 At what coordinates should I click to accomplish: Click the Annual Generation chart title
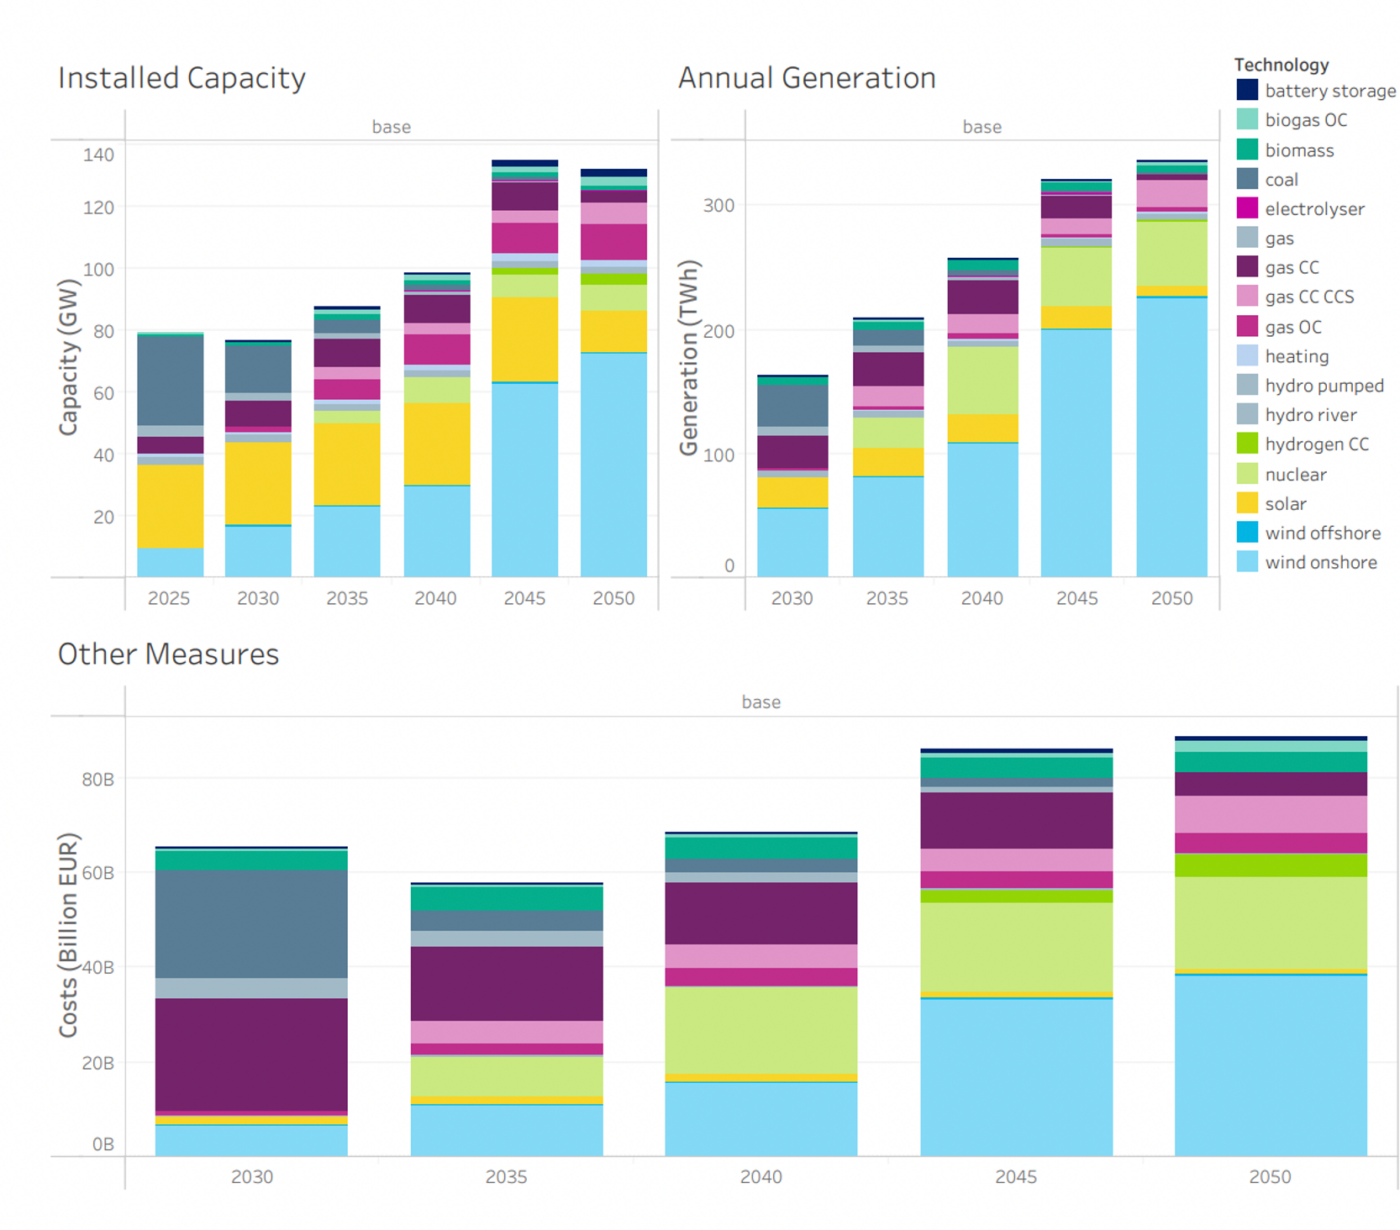[807, 78]
